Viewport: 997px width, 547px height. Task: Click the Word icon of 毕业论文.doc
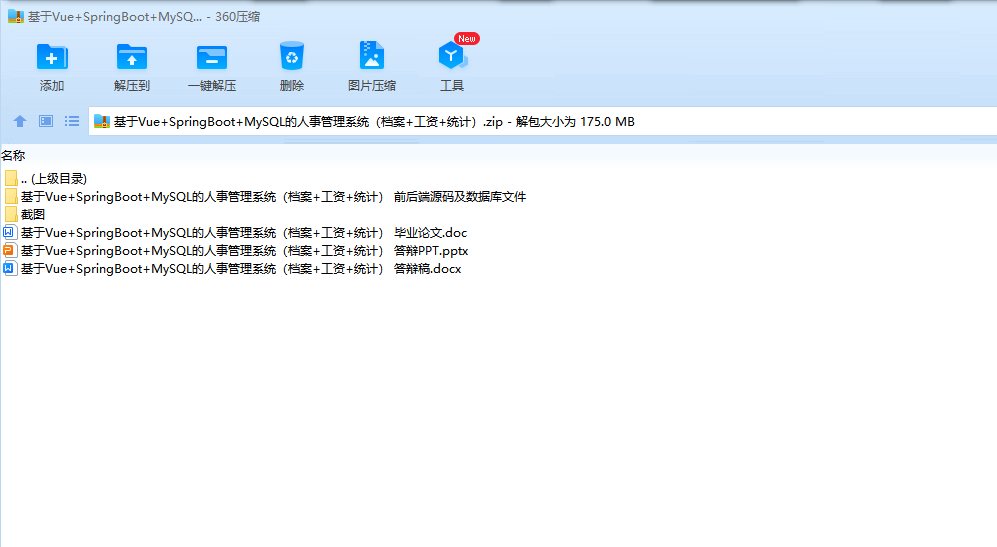click(x=10, y=233)
